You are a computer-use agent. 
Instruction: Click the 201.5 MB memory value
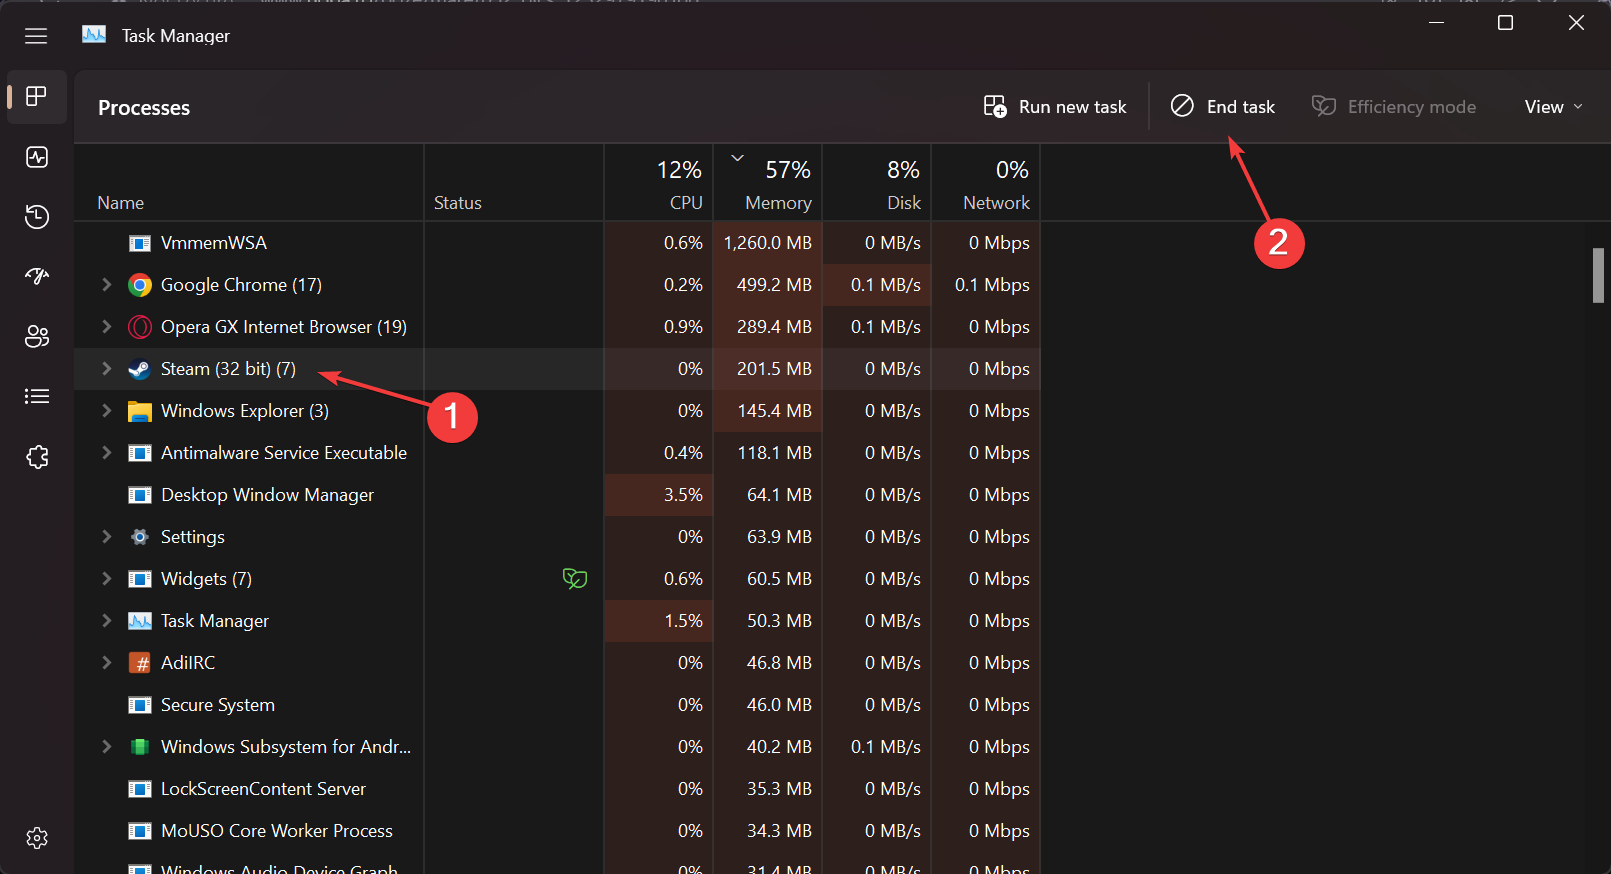(774, 369)
